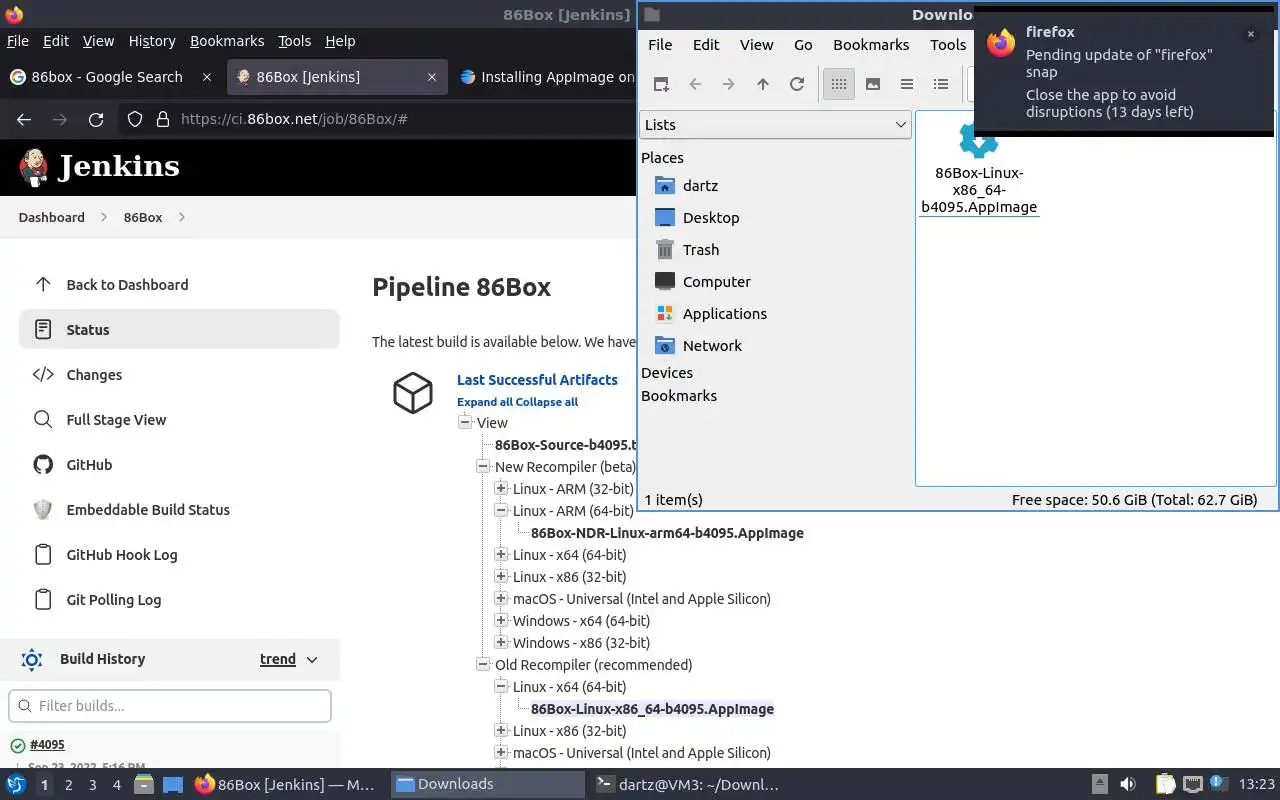Image resolution: width=1280 pixels, height=800 pixels.
Task: Open Bookmarks menu in file manager
Action: tap(871, 45)
